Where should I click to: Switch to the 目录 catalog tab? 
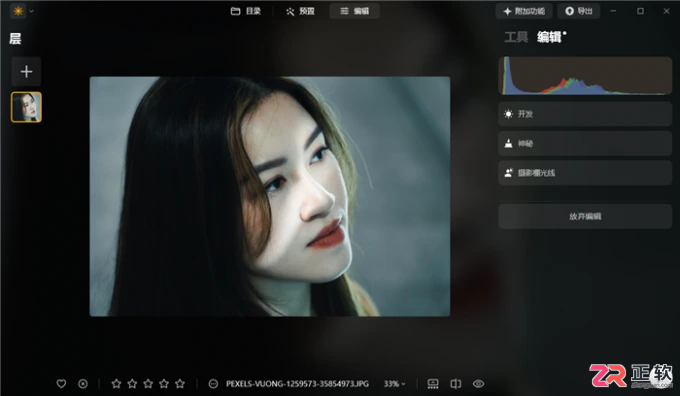click(x=245, y=11)
